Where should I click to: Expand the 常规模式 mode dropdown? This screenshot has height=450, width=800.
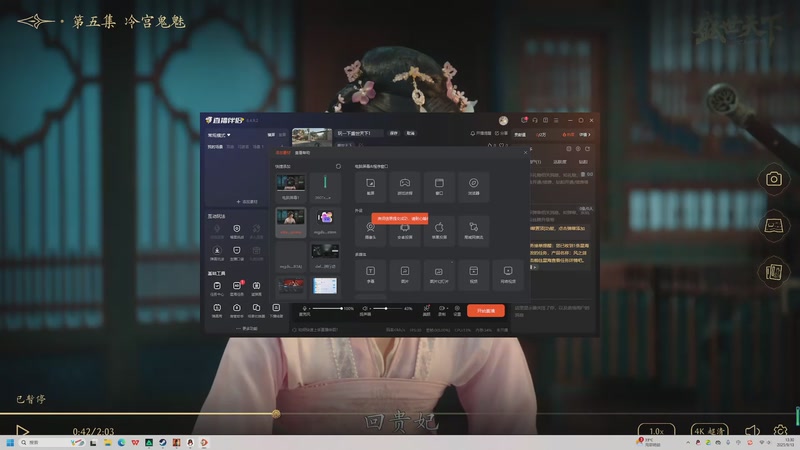coord(219,135)
